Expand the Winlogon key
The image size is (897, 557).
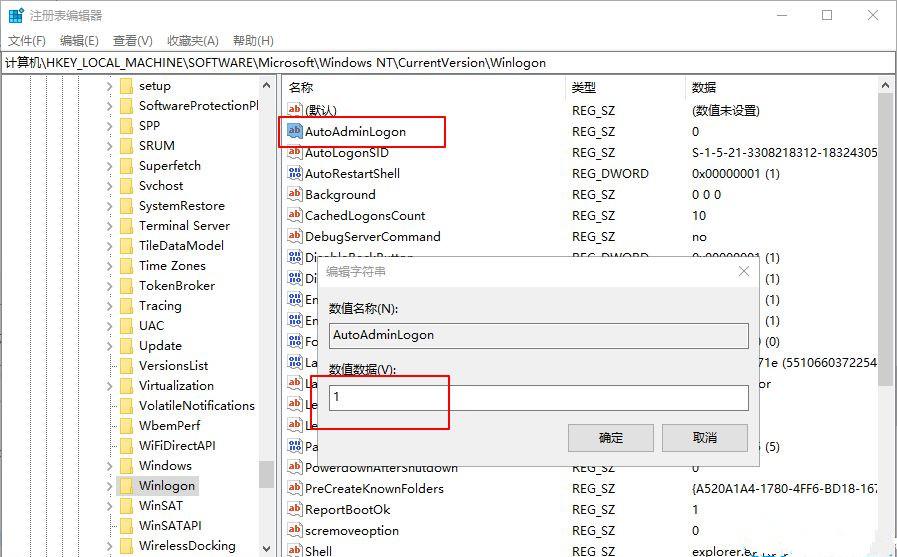(109, 486)
